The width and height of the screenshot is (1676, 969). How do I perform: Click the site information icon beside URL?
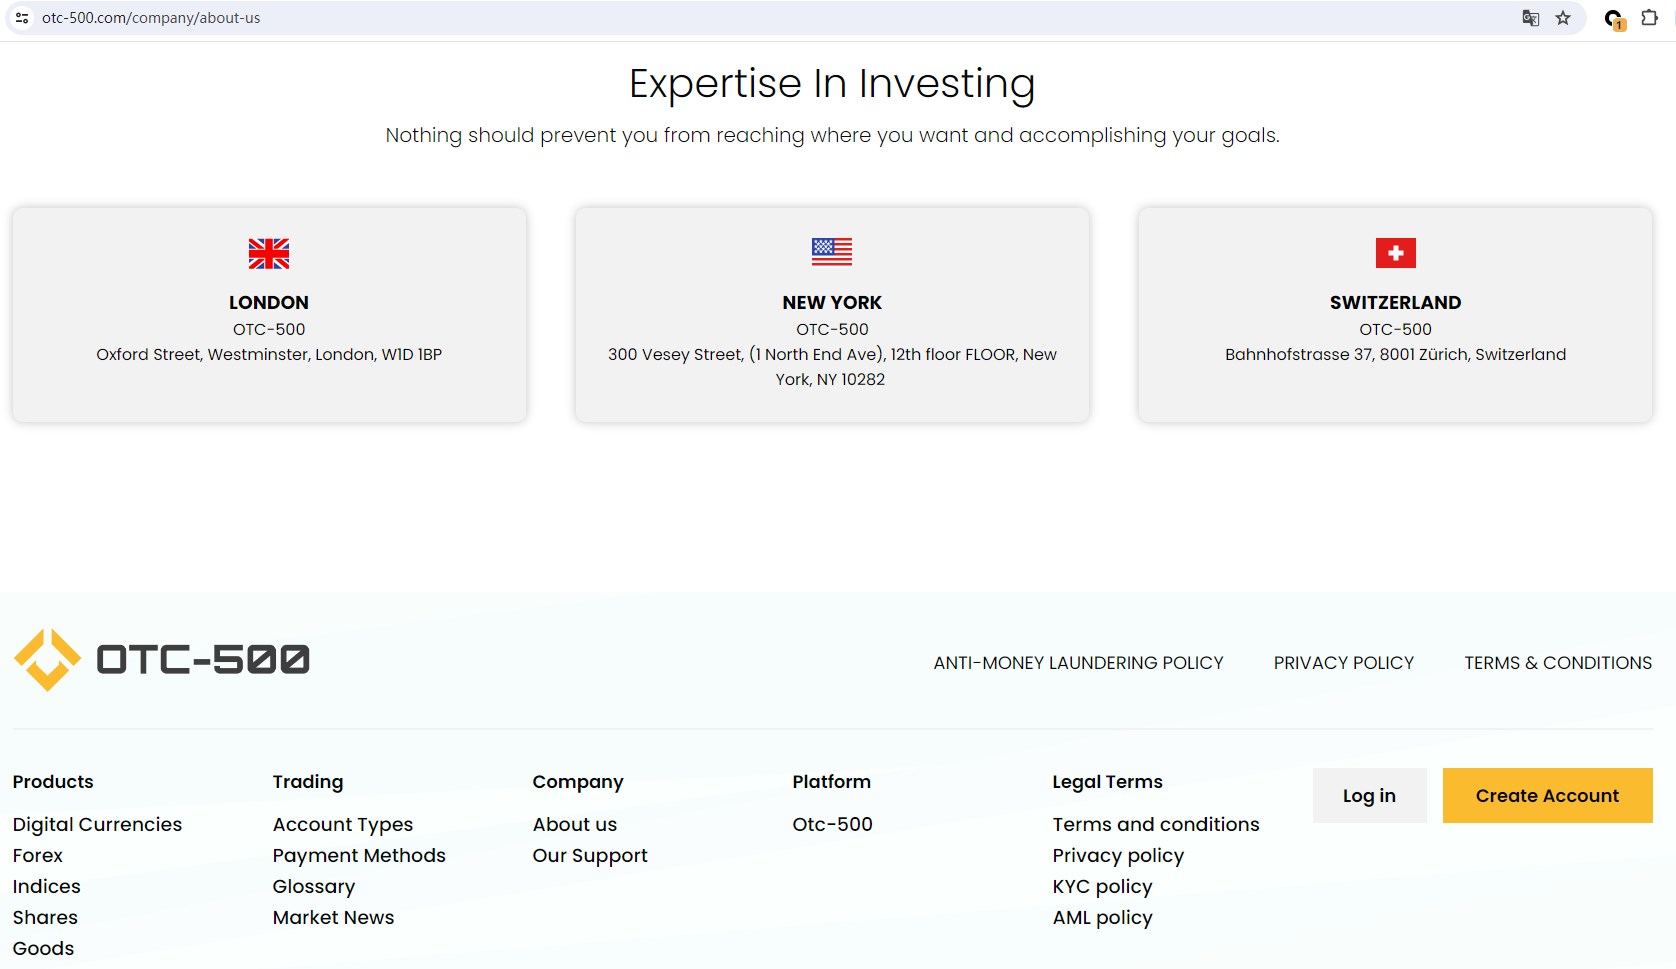point(22,18)
